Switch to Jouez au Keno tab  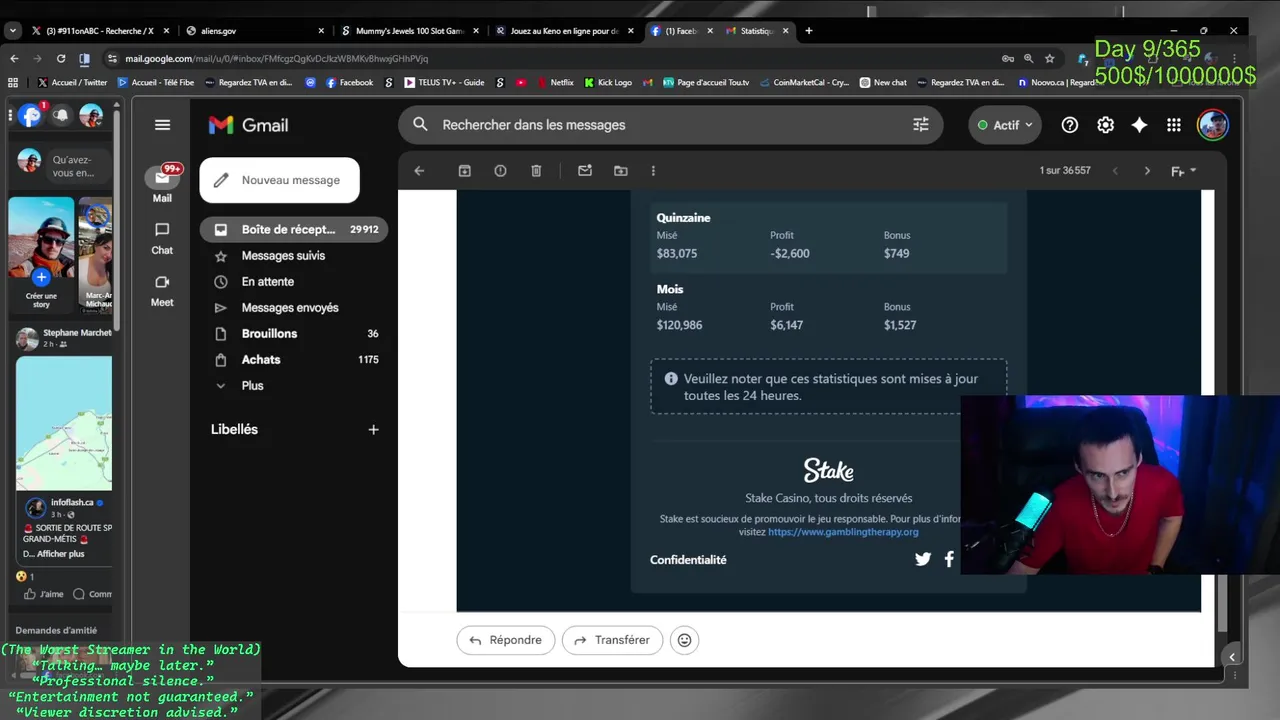pos(565,31)
